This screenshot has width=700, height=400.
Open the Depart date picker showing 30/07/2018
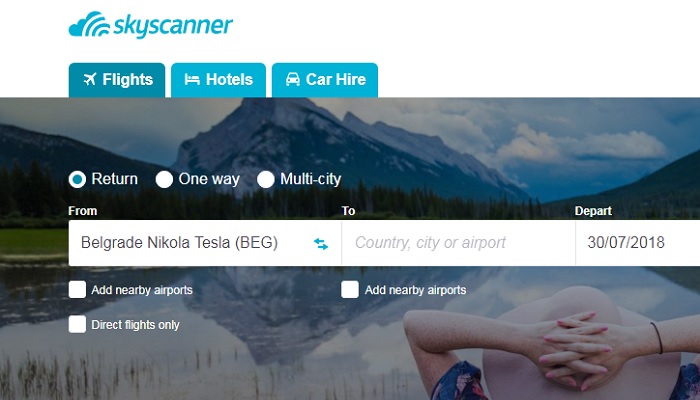[x=638, y=243]
